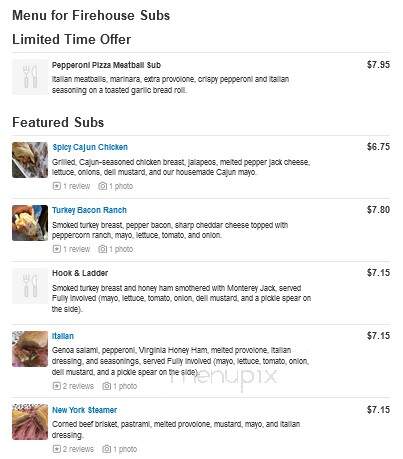
Task: Click the Spicy Cajun Chicken photo thumbnail
Action: point(30,160)
